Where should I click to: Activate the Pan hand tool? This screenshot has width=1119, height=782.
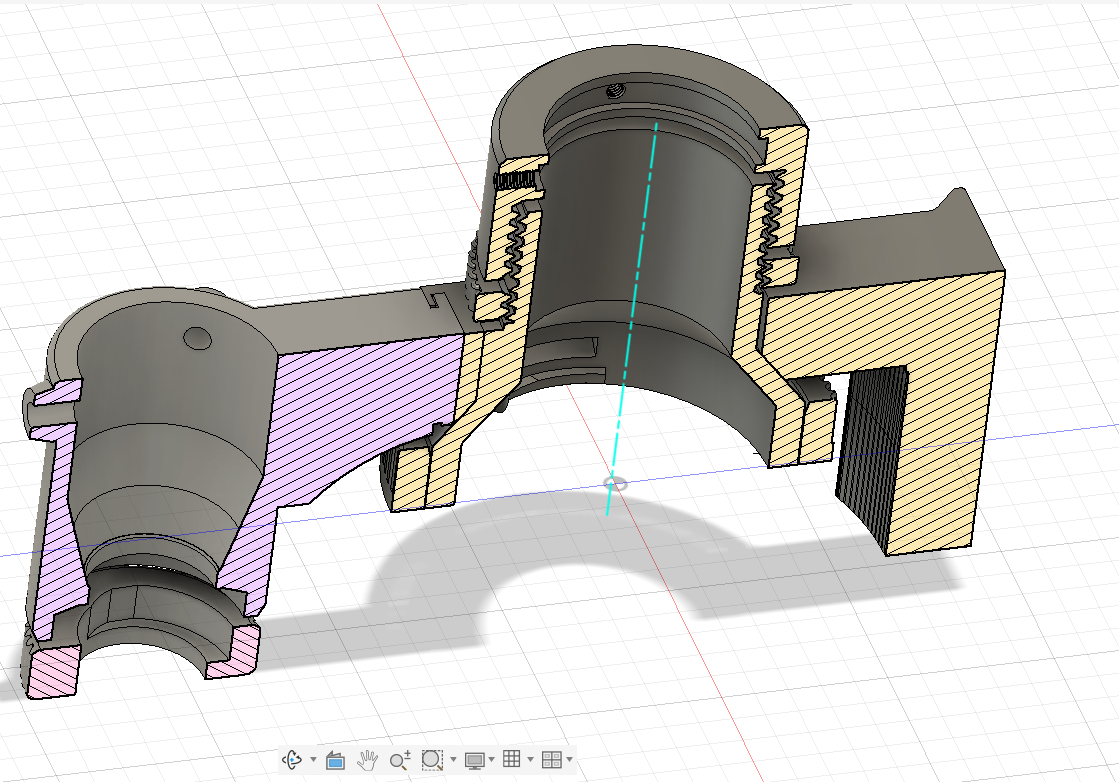click(367, 760)
